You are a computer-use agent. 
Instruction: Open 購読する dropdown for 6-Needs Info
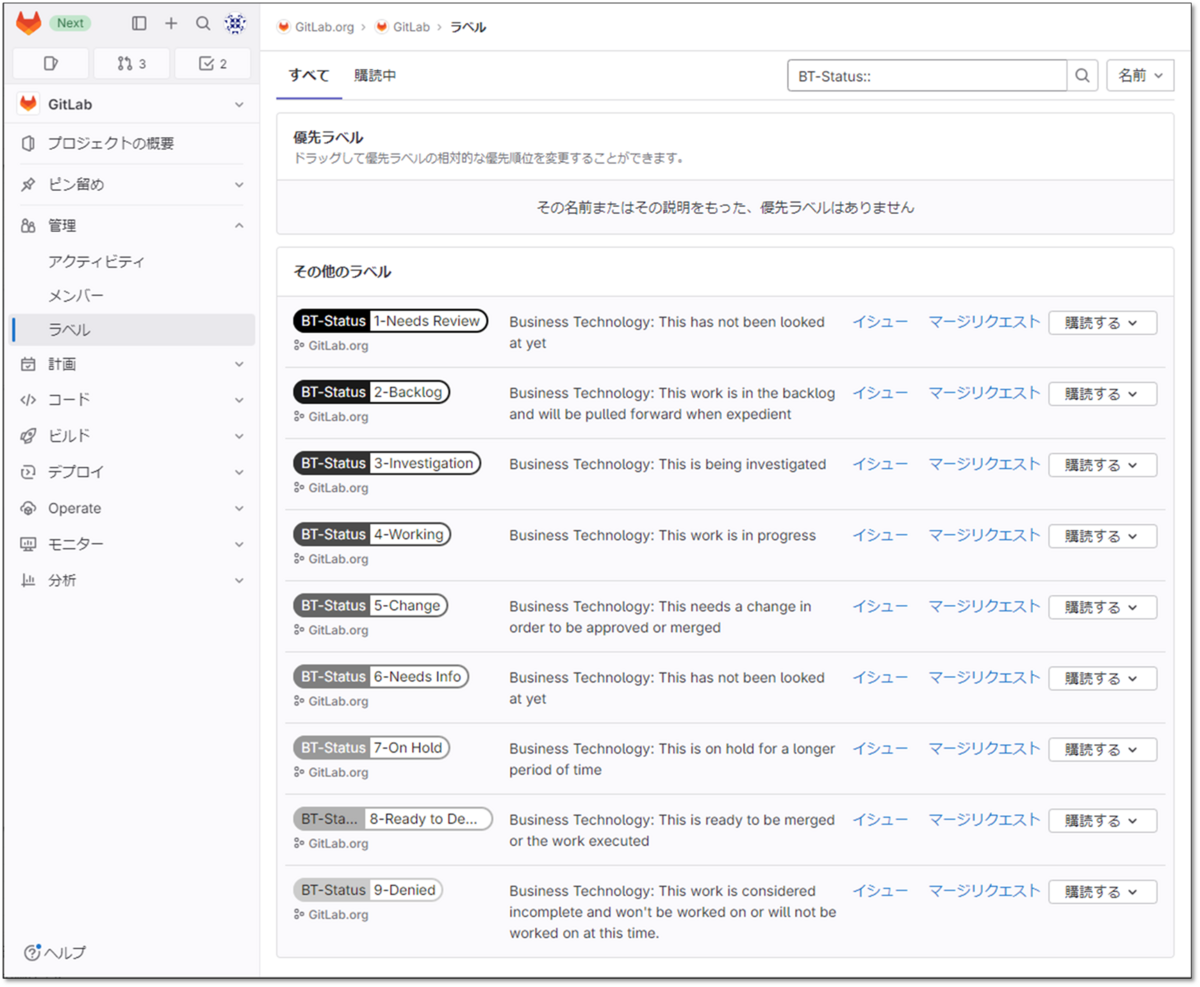click(x=1102, y=678)
